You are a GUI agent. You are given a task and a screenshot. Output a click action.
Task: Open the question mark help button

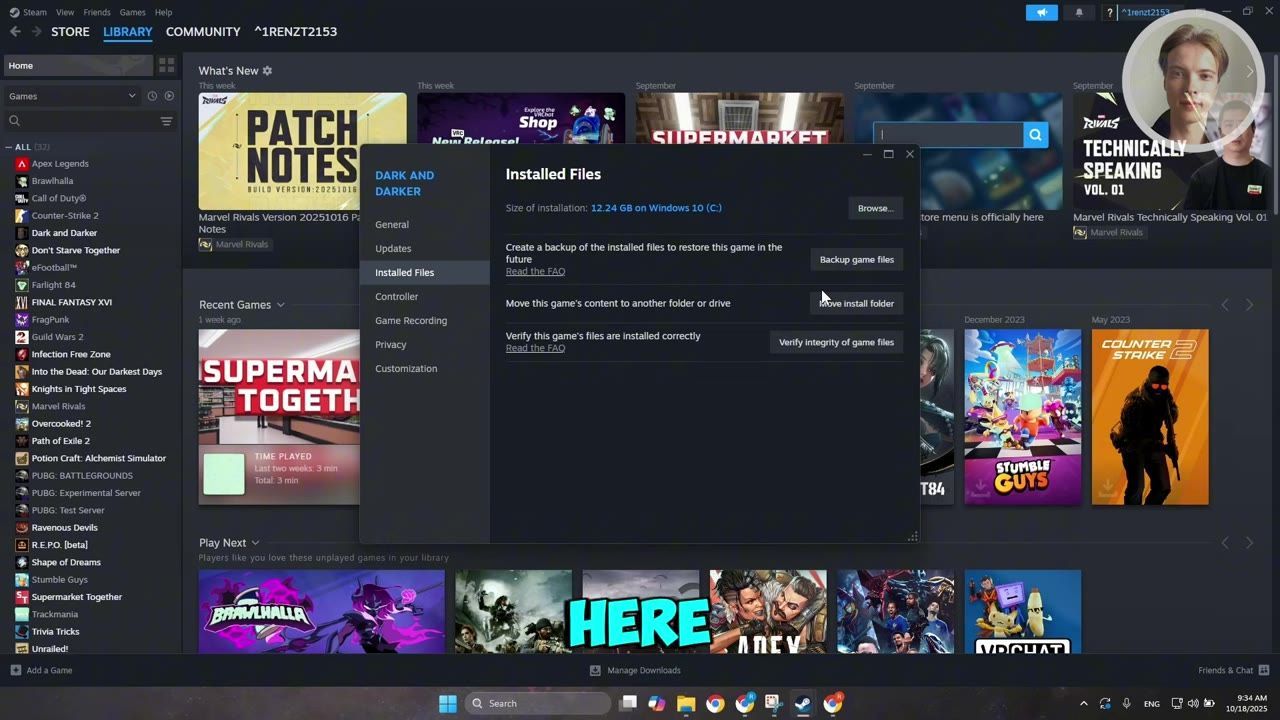[1109, 12]
